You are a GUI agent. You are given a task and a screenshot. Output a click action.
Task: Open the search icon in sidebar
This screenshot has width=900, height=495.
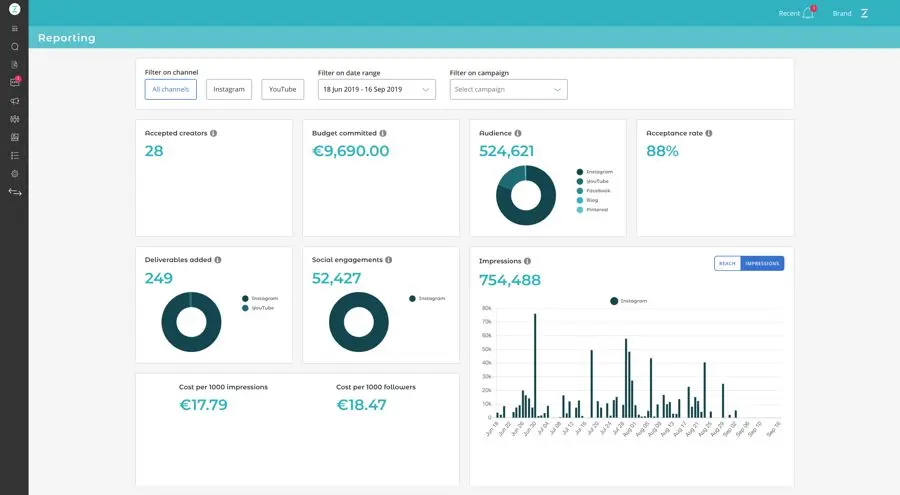[15, 46]
